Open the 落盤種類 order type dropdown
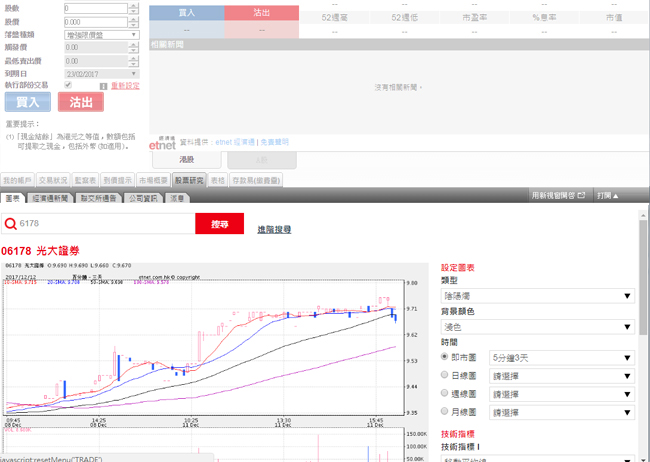Viewport: 650px width, 462px height. [x=102, y=35]
